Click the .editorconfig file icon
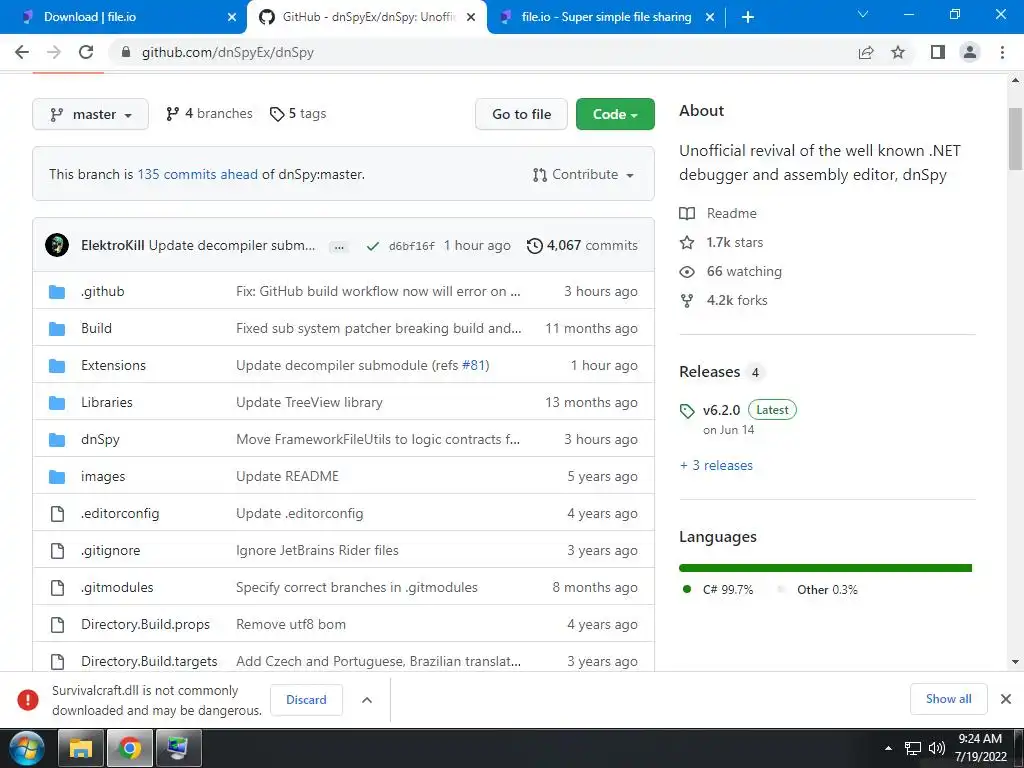Viewport: 1024px width, 768px height. pyautogui.click(x=57, y=513)
